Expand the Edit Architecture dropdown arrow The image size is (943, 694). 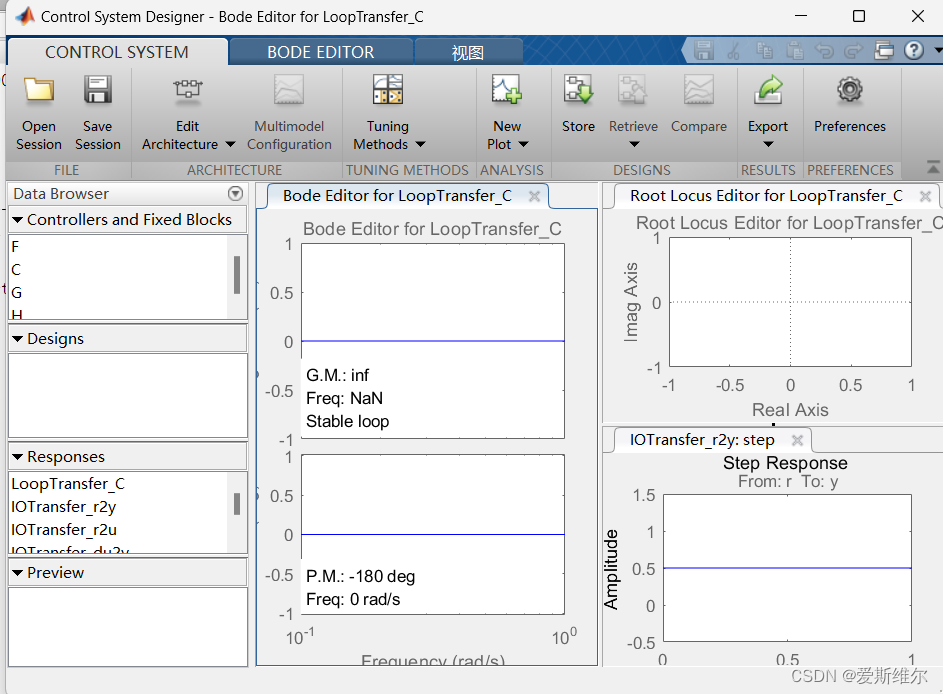point(230,144)
